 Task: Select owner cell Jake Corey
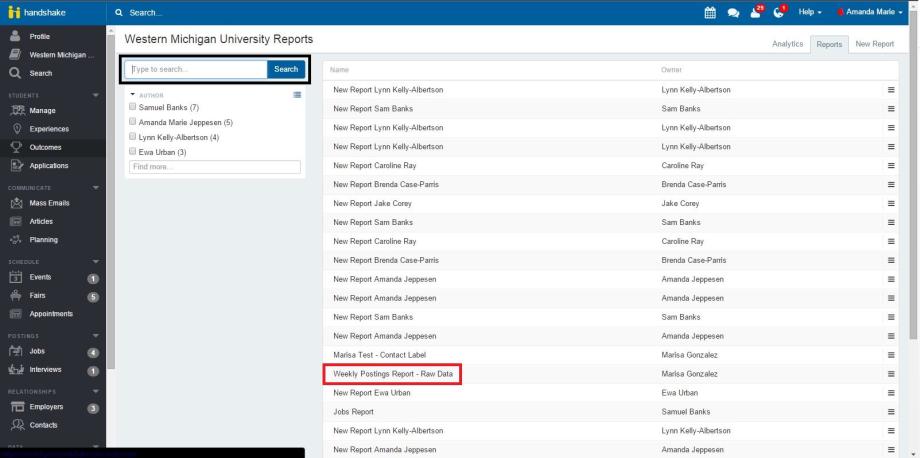(x=681, y=203)
